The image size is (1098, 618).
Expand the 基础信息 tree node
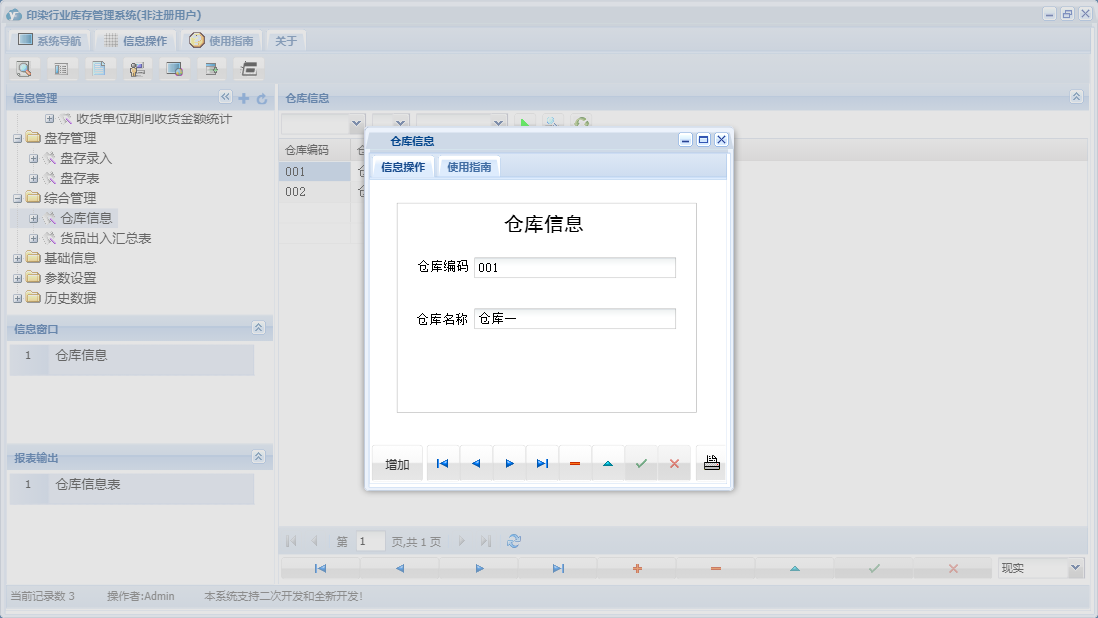pos(17,258)
